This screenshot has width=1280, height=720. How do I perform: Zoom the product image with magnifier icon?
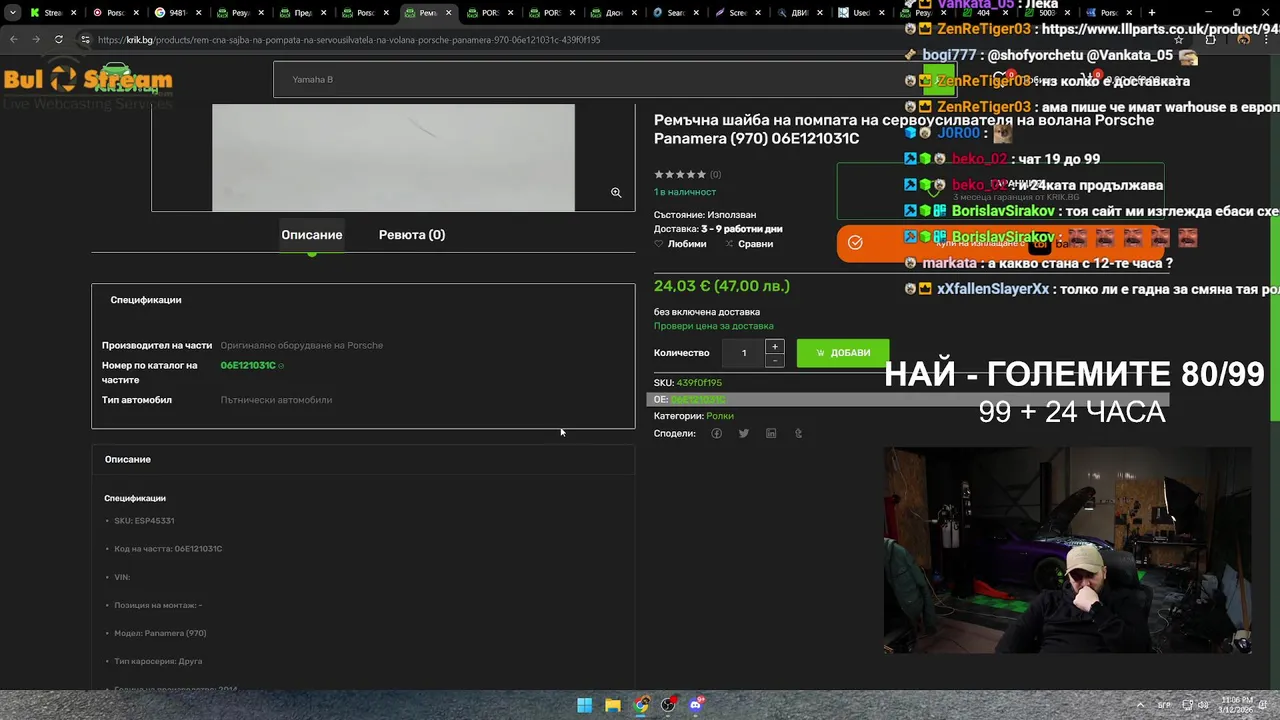point(616,193)
